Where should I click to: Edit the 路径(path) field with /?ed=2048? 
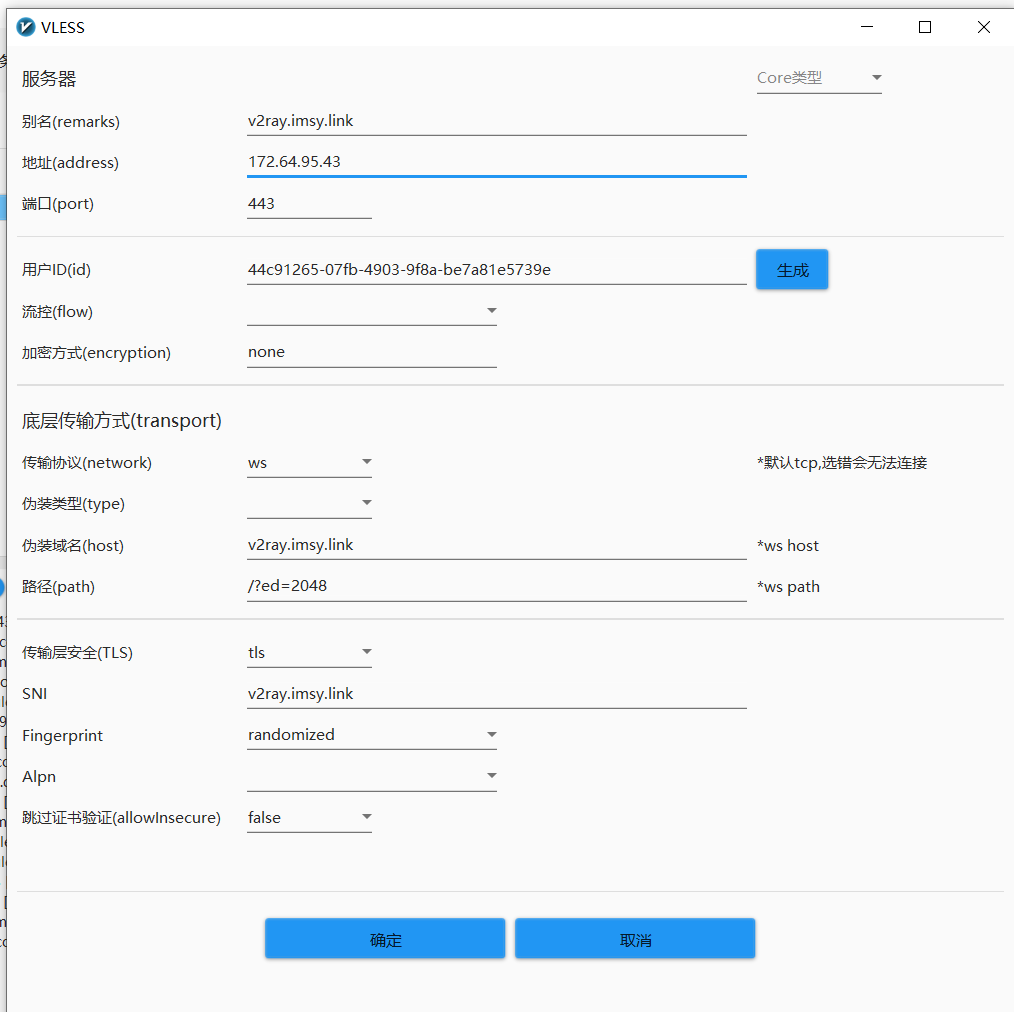coord(496,587)
